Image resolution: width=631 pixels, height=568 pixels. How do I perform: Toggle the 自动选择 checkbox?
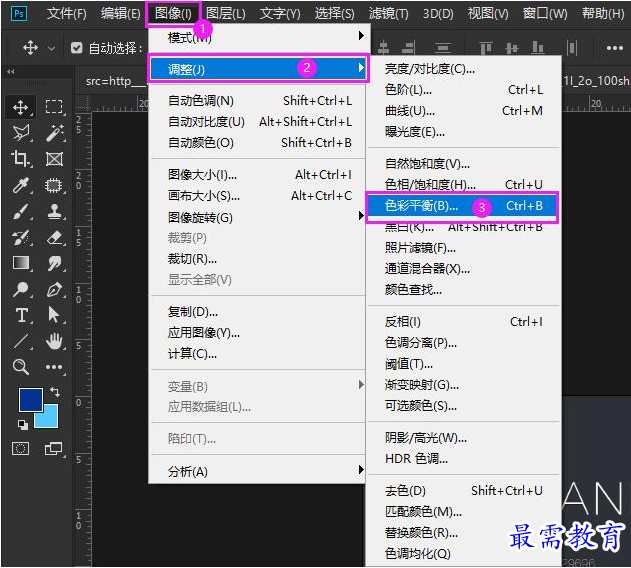[x=76, y=48]
